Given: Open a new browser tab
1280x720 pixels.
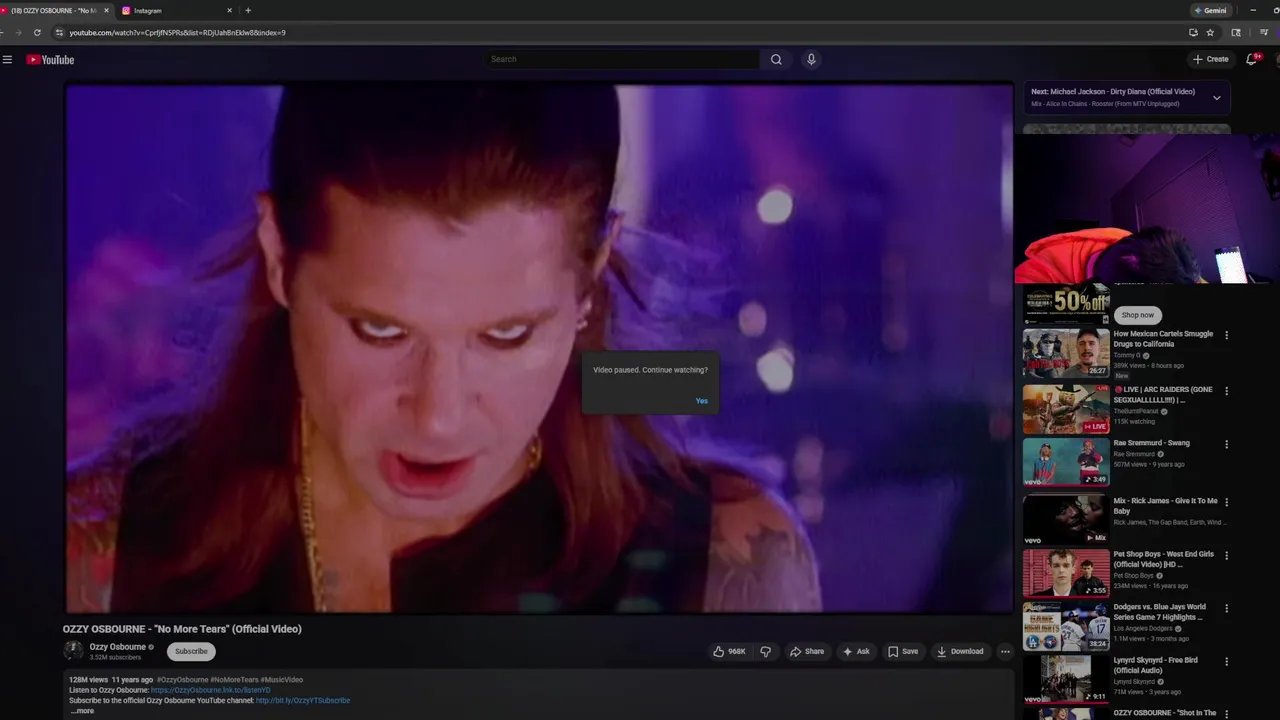Looking at the screenshot, I should 248,10.
